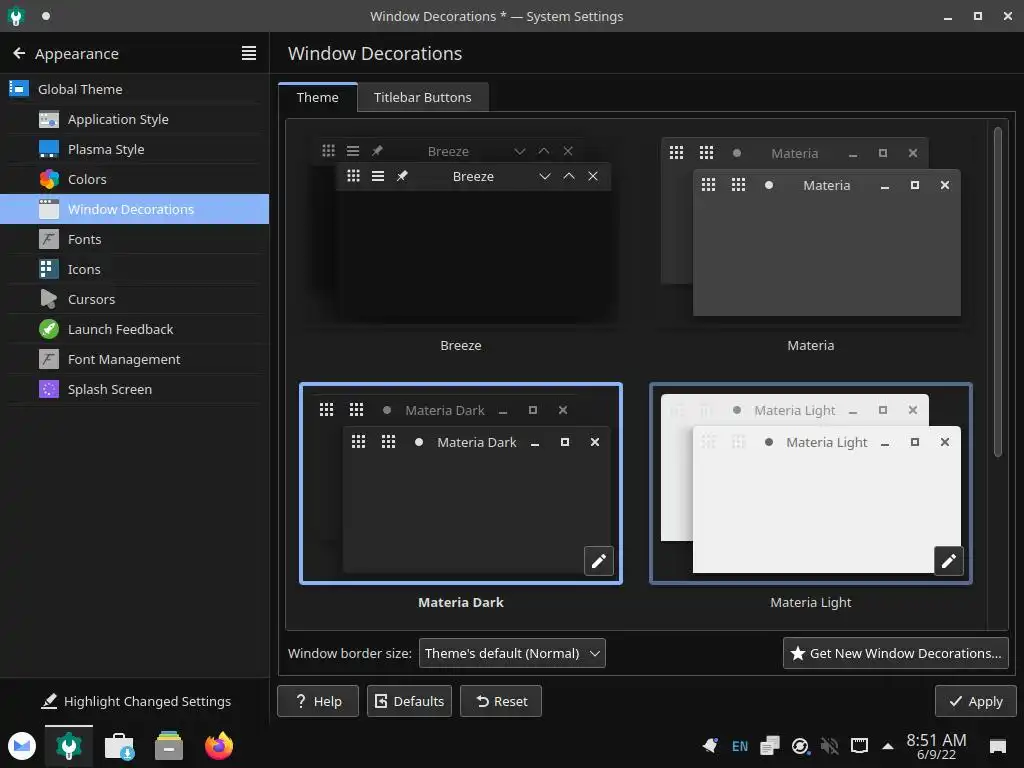The width and height of the screenshot is (1024, 768).
Task: Expand hidden system tray icons arrow
Action: point(888,746)
